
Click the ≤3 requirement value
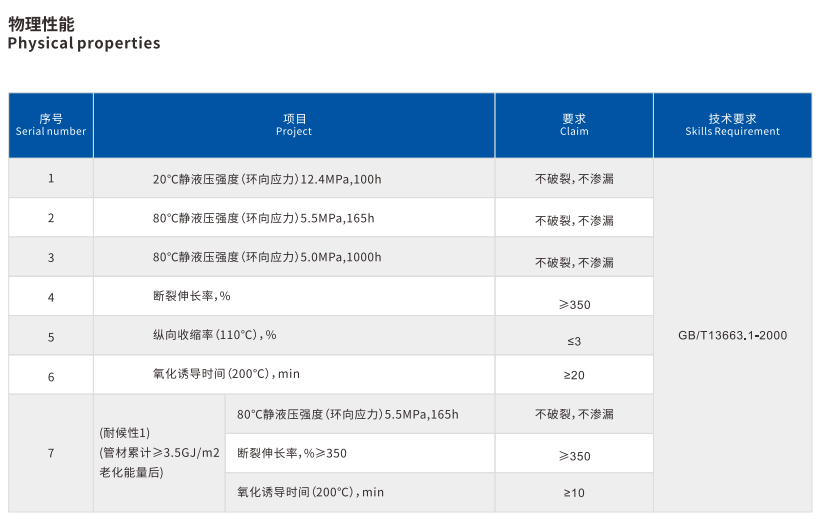574,341
